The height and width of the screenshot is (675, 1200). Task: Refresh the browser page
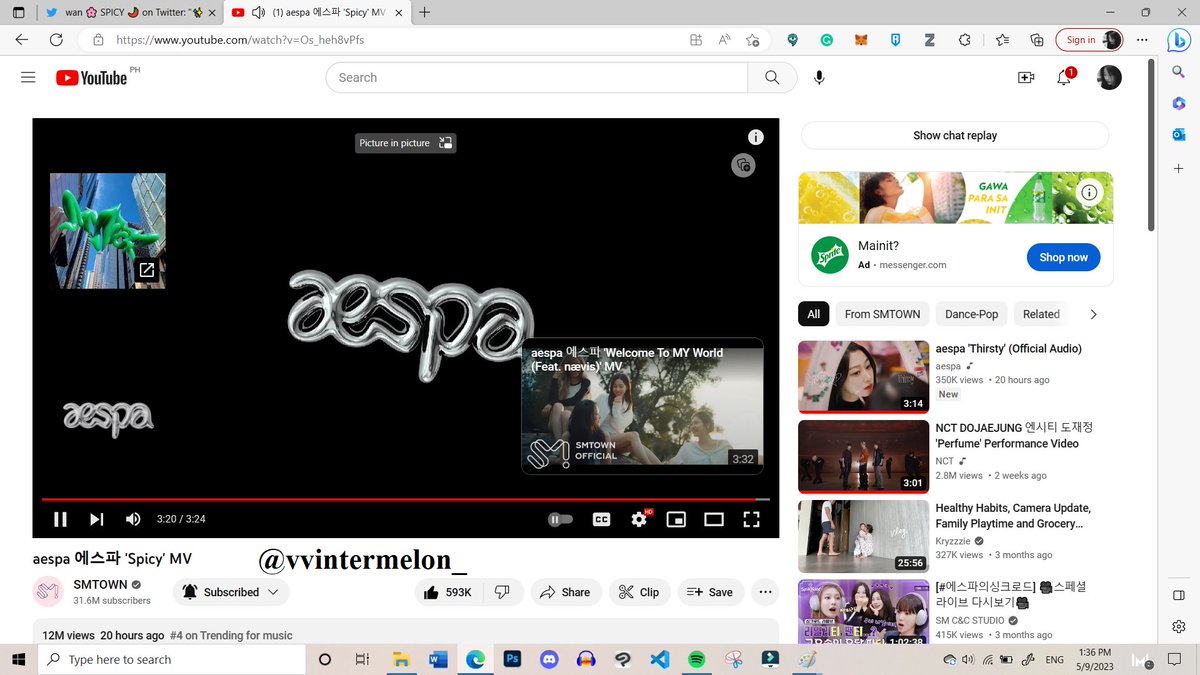57,40
